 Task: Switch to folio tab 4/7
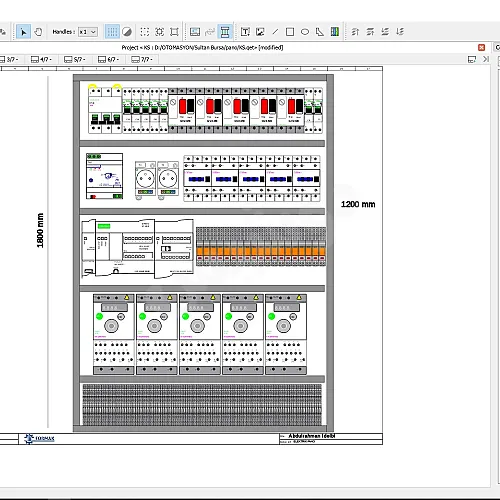point(41,59)
